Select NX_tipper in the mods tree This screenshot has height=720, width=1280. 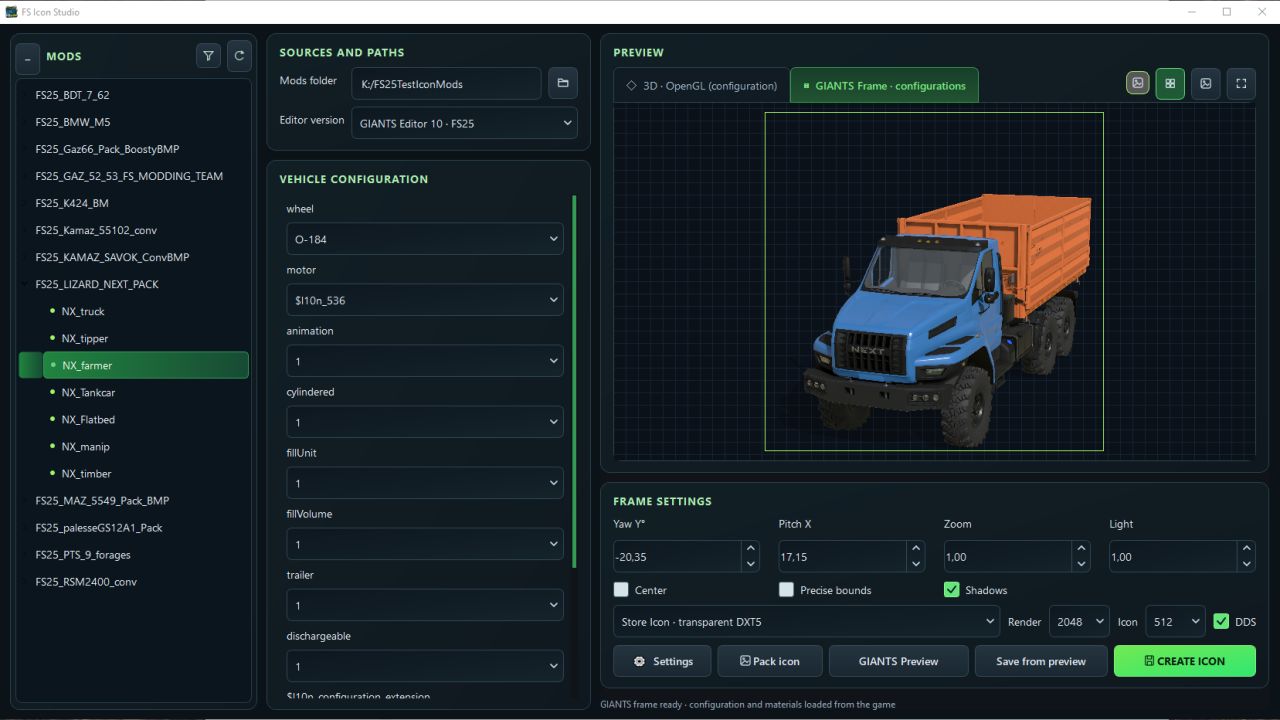coord(85,338)
